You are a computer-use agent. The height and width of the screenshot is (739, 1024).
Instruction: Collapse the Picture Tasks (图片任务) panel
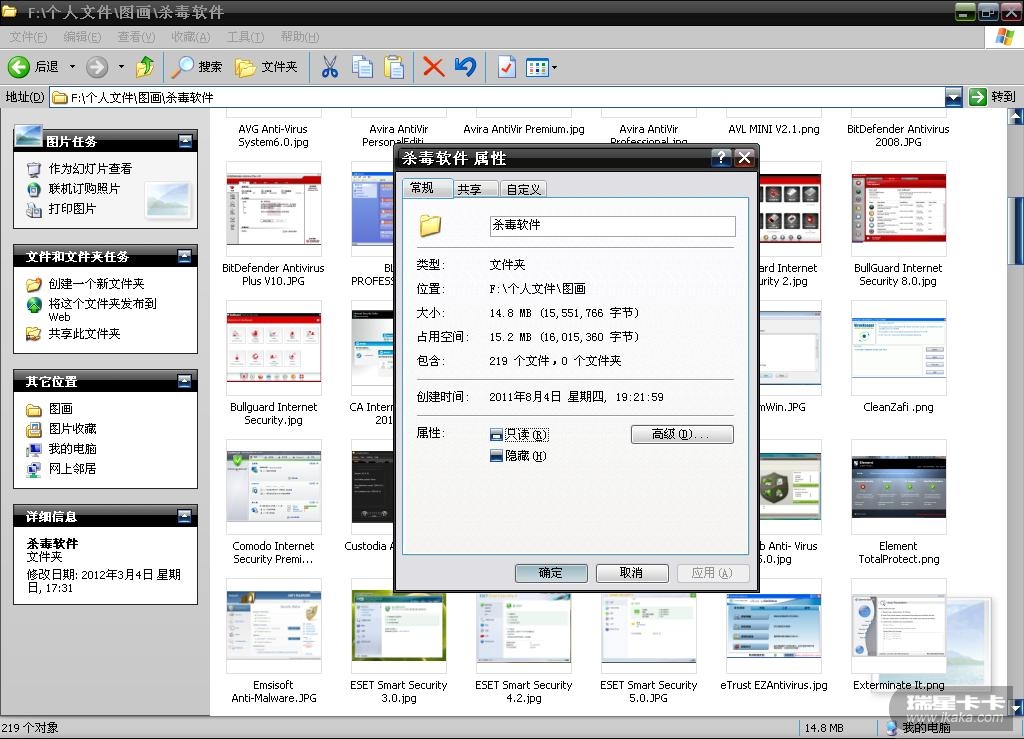pyautogui.click(x=185, y=141)
